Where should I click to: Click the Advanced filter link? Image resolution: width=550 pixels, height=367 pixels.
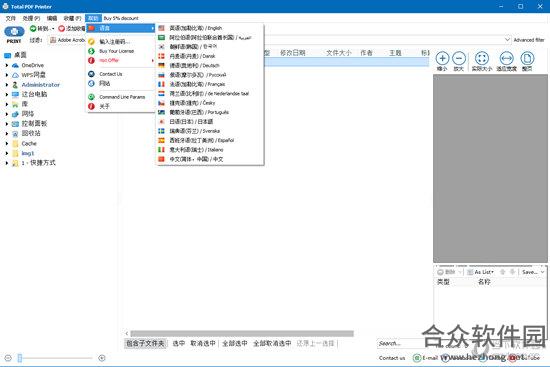click(x=529, y=40)
